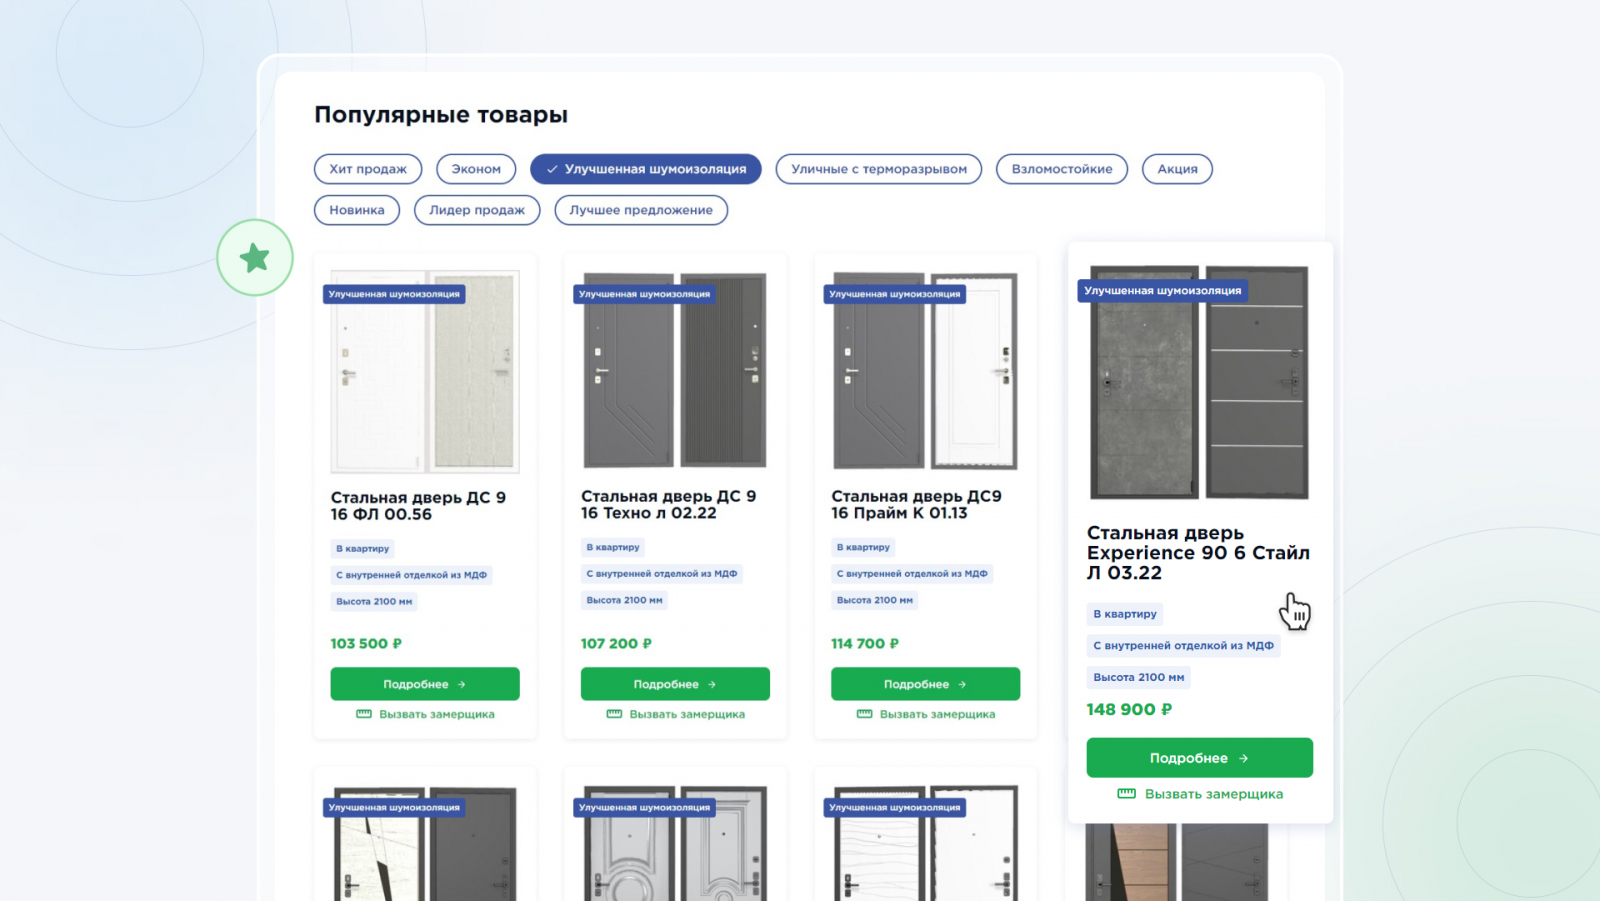Click Высота 2100 мм tag on Experience 90 card
Screen dimensions: 1600x901
(1139, 678)
